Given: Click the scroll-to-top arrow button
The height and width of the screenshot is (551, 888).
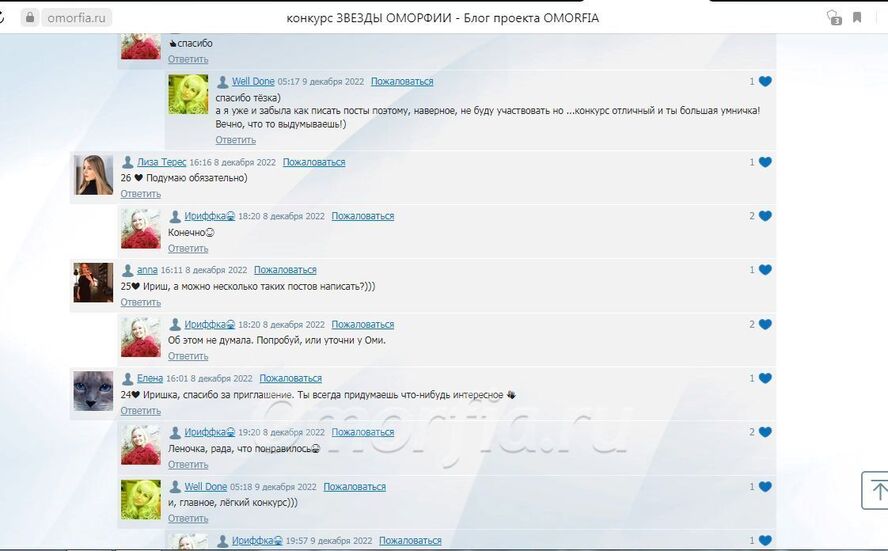Looking at the screenshot, I should 875,490.
